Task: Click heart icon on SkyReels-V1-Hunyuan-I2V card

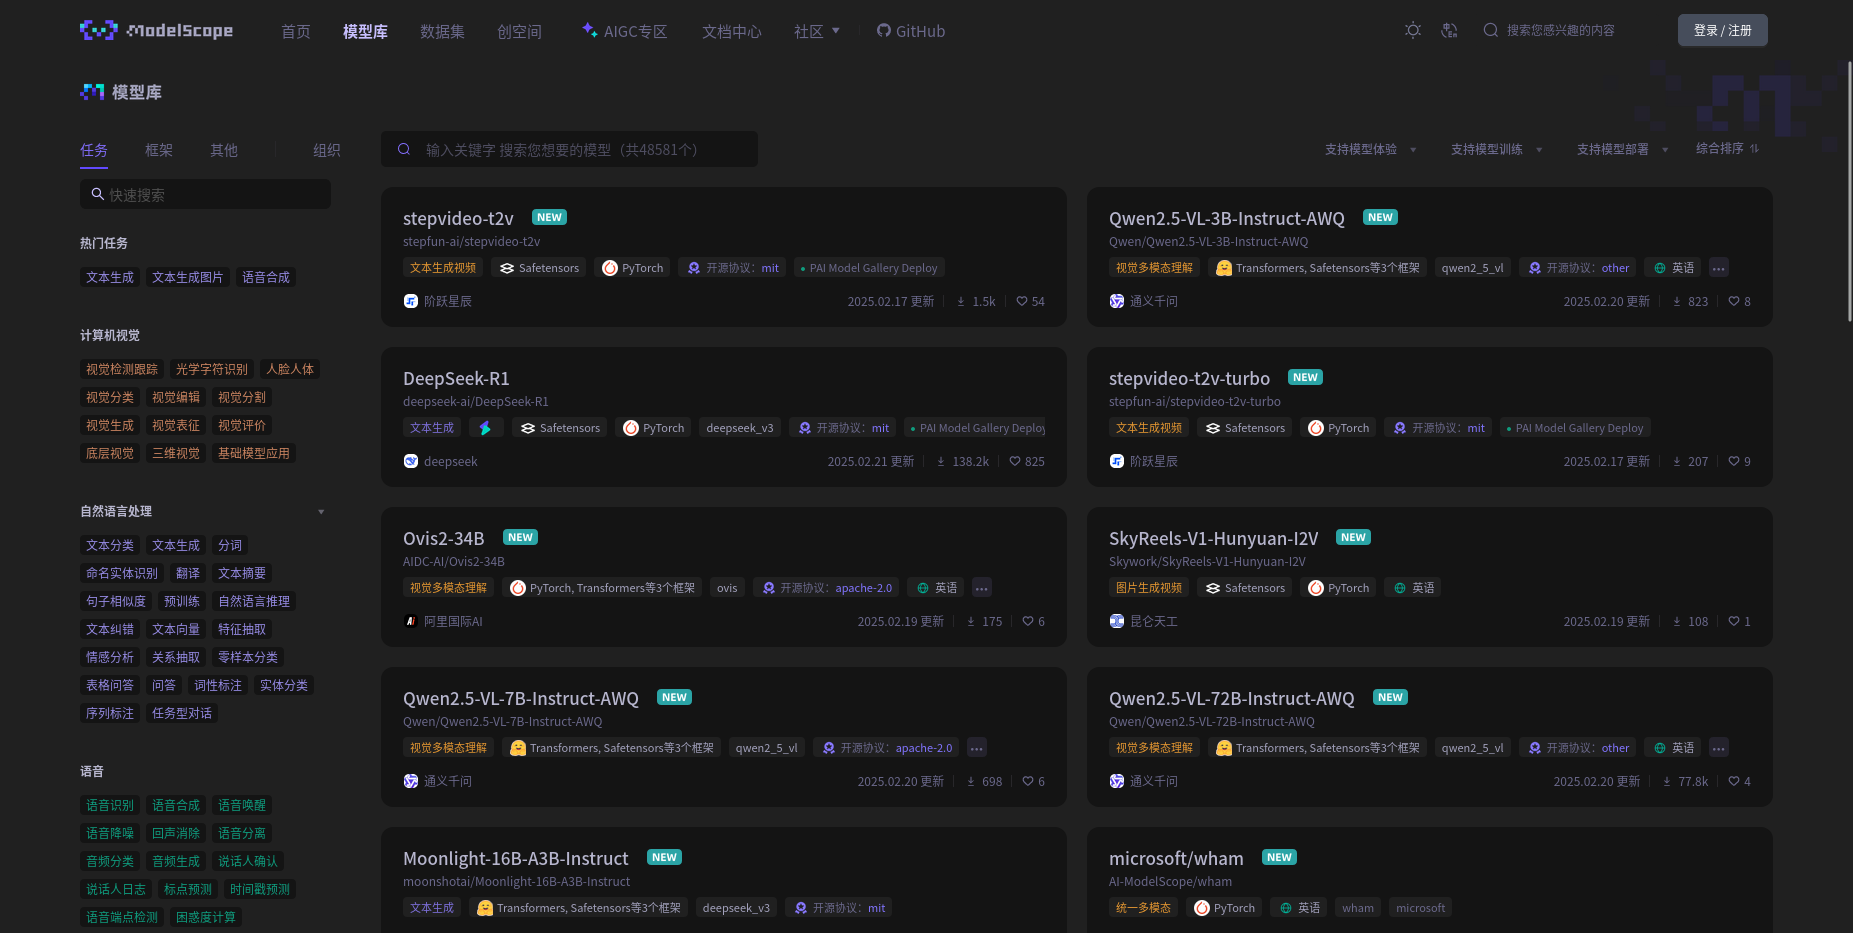Action: (1734, 621)
